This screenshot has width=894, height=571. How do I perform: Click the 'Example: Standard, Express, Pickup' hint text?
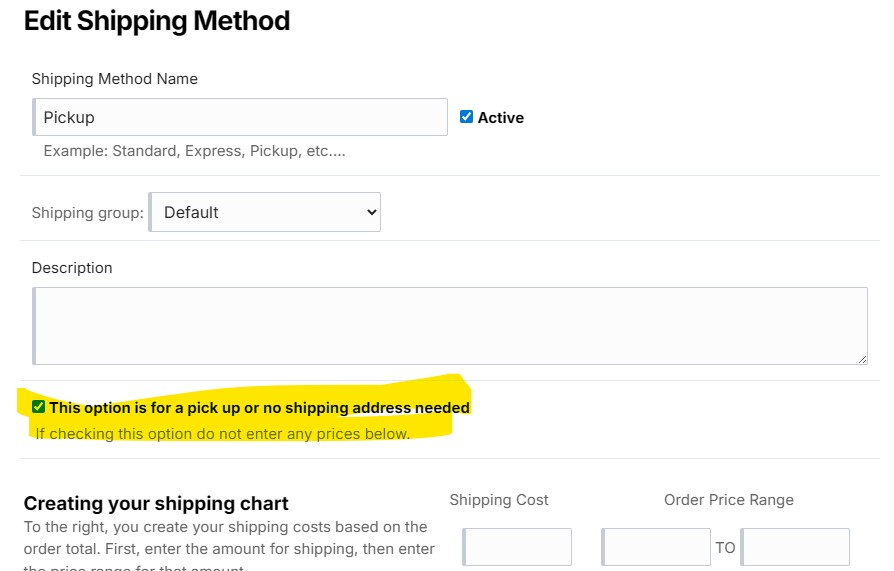[194, 151]
